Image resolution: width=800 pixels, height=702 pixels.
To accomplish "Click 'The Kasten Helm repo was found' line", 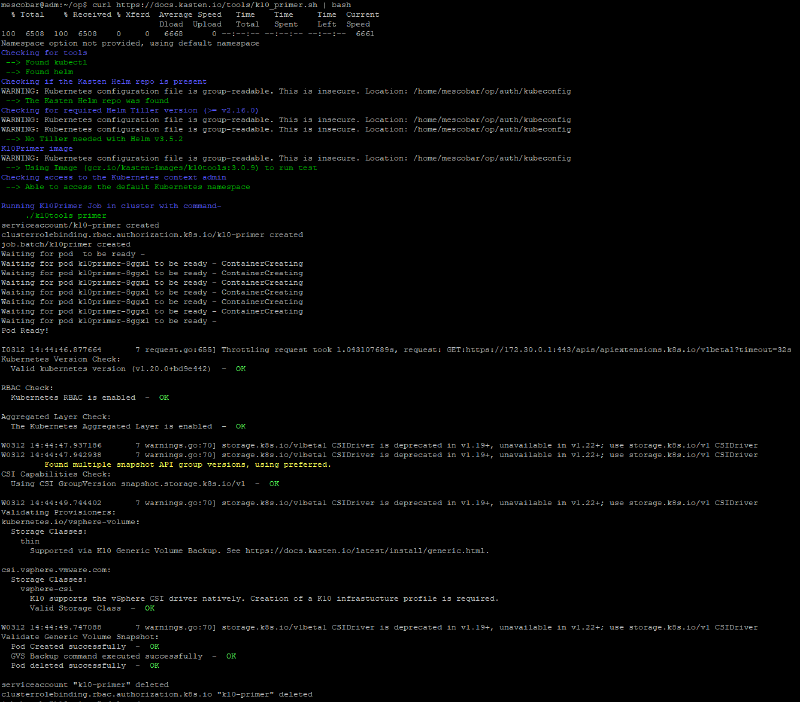I will tap(87, 101).
